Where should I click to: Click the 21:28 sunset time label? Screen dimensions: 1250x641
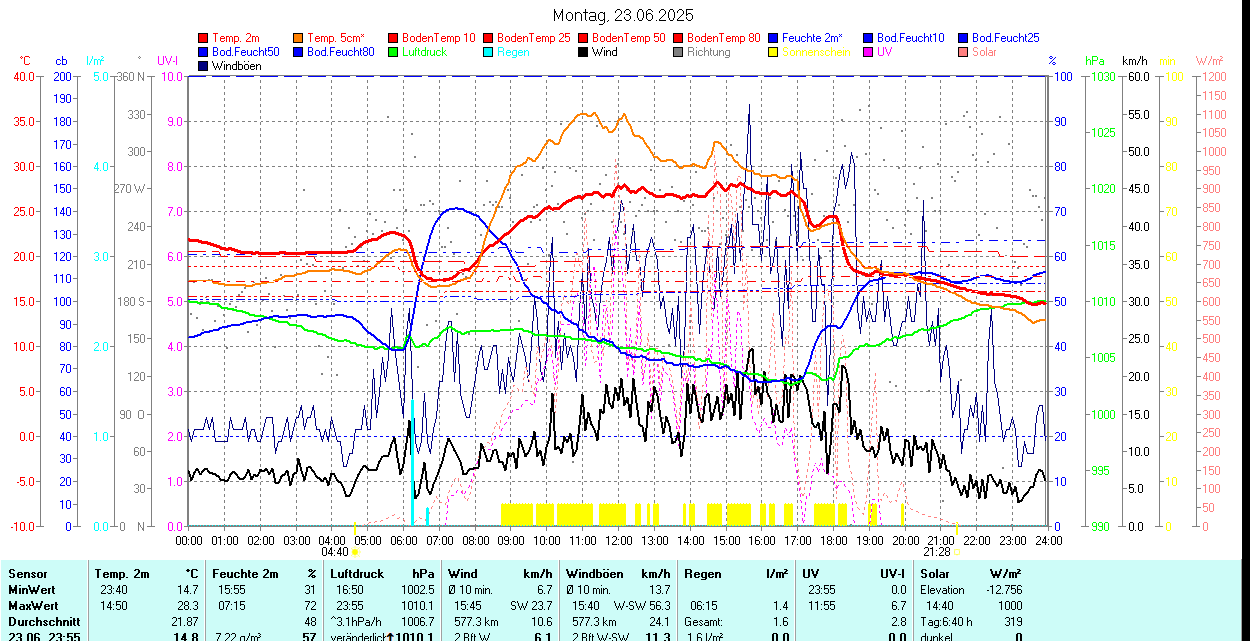(x=937, y=552)
